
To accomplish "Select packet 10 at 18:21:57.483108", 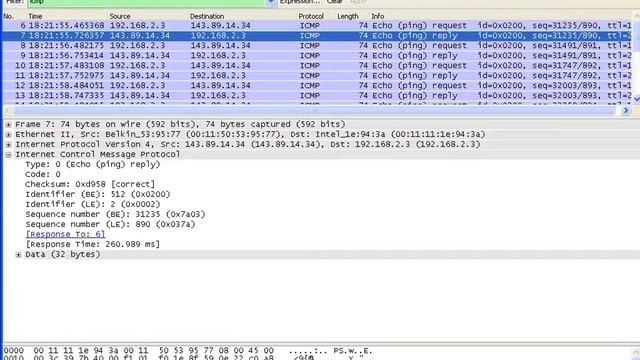I will click(x=318, y=65).
